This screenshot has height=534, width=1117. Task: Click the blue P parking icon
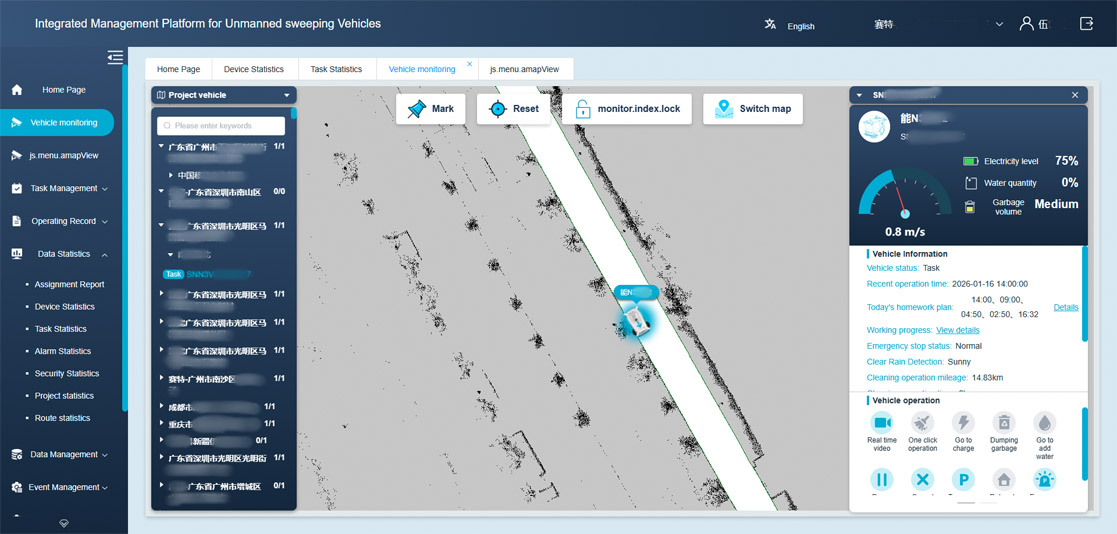click(963, 480)
